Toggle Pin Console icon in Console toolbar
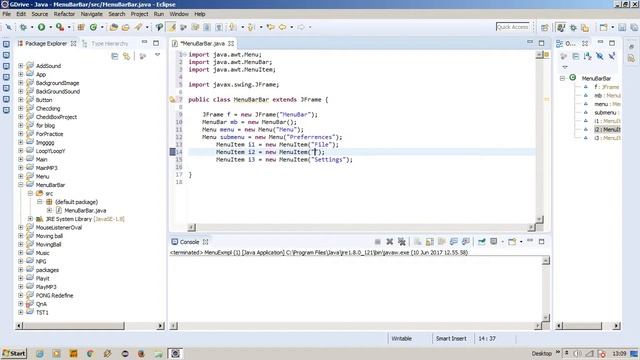This screenshot has height=360, width=640. pos(482,242)
